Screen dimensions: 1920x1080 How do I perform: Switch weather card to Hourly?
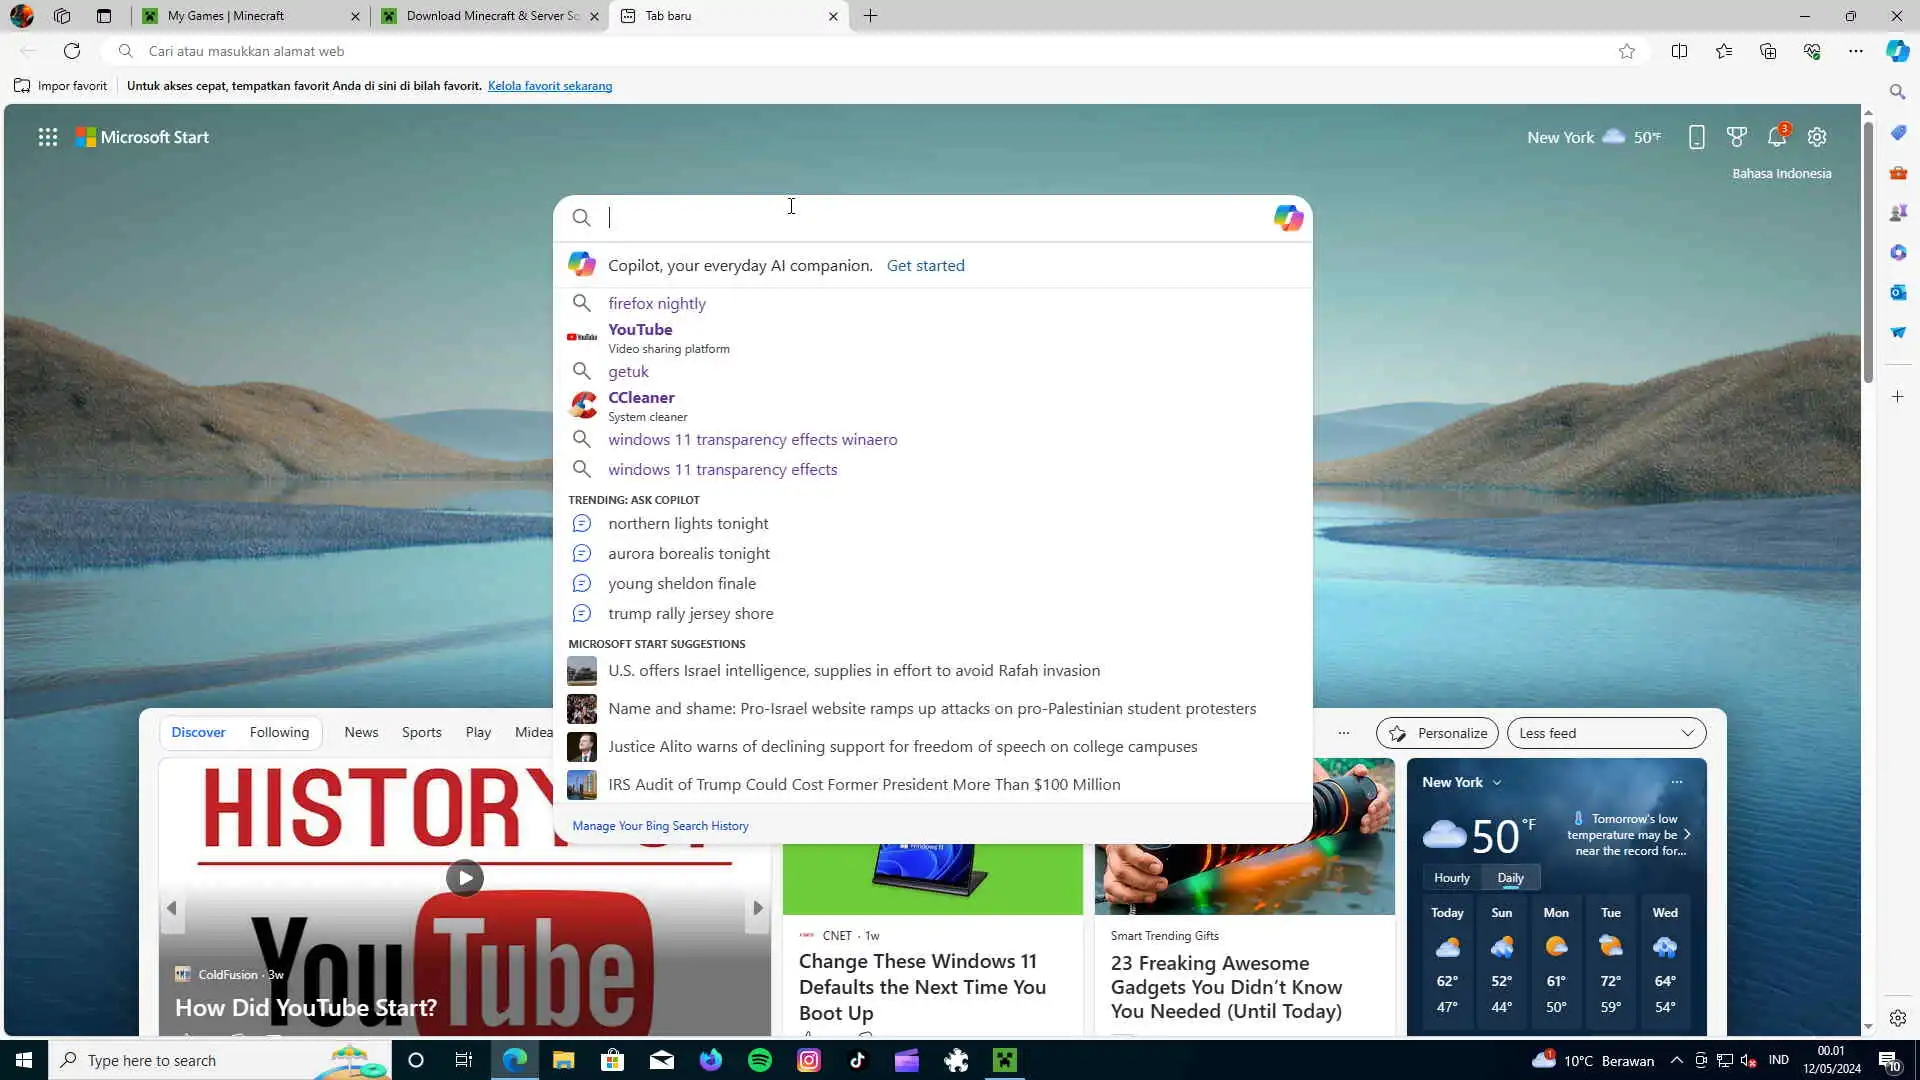tap(1451, 878)
